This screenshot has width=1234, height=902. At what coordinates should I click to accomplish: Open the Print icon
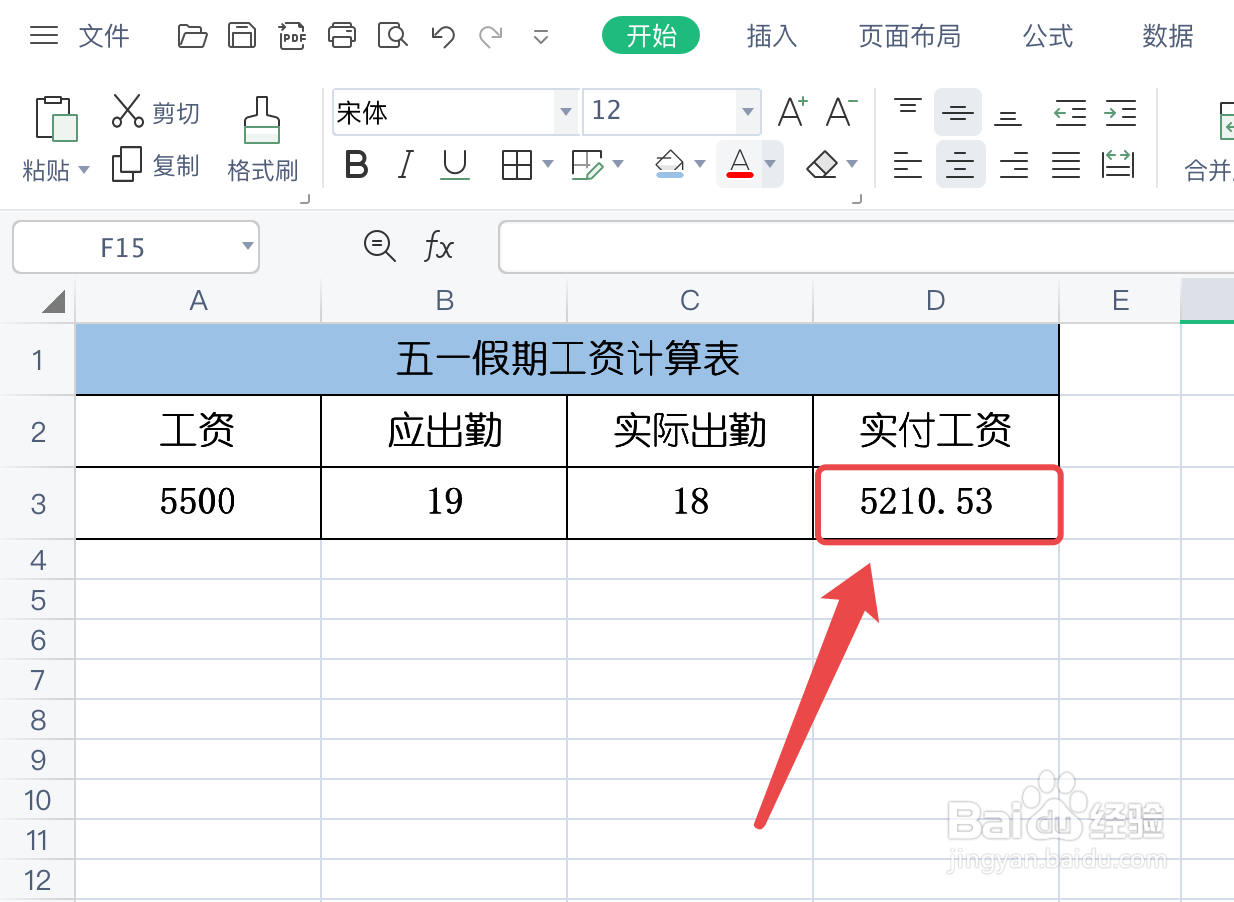(x=342, y=35)
